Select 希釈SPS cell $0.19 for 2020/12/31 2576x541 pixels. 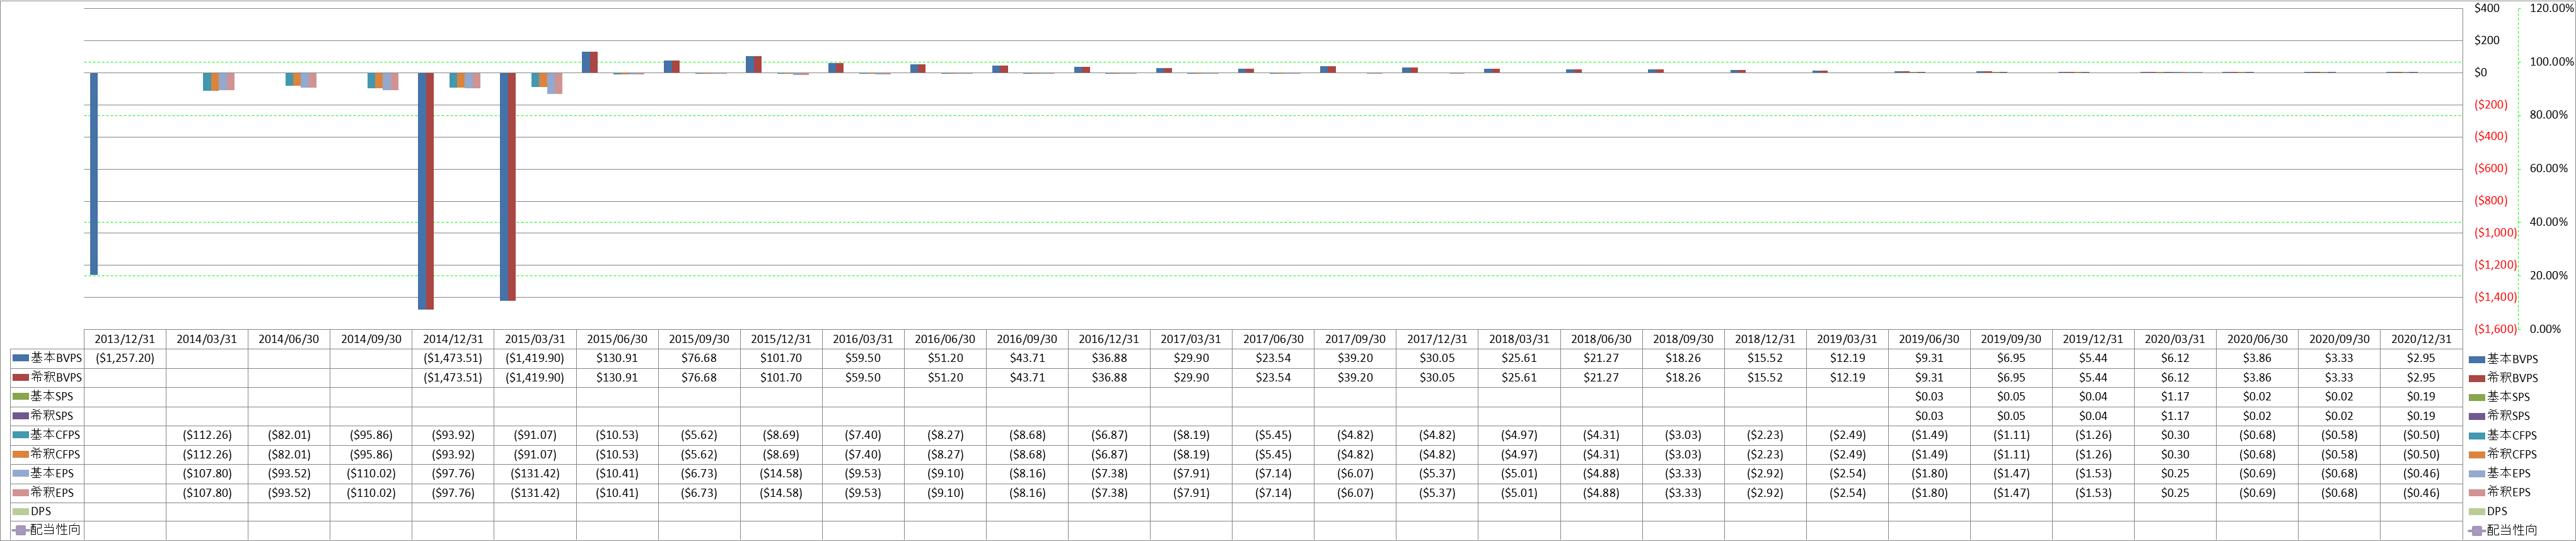tap(2421, 415)
